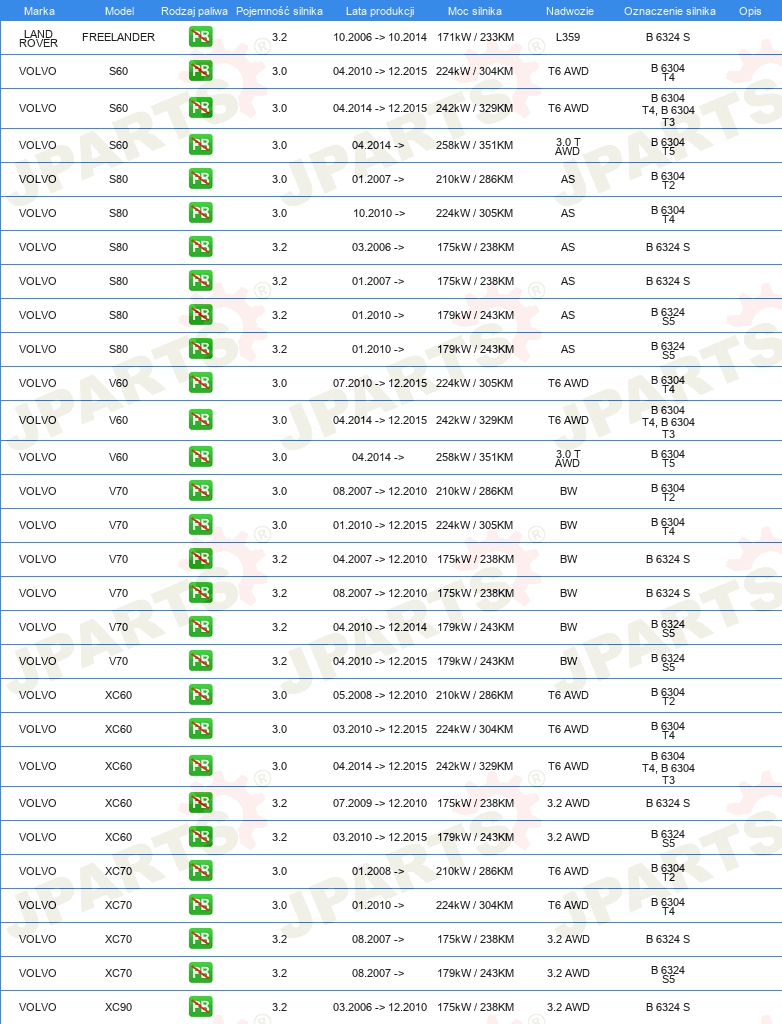Click the 'Lata produkcji' column header
This screenshot has height=1024, width=782.
pos(380,11)
